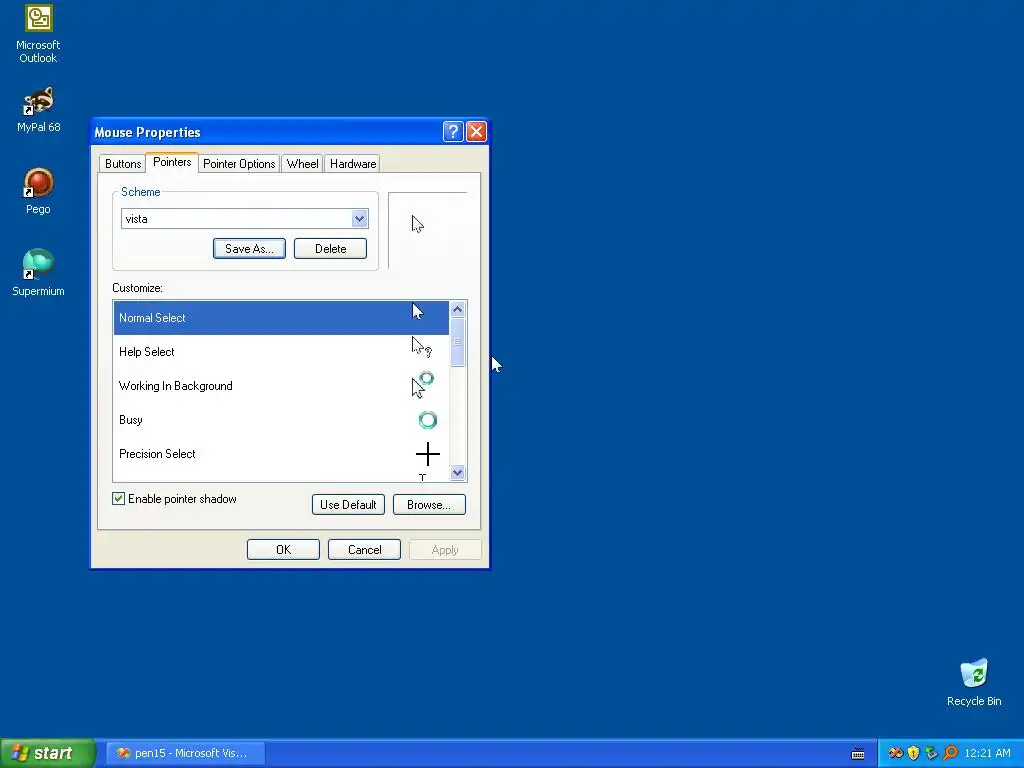Screen dimensions: 1024x768
Task: Select the Help Select row
Action: (281, 352)
